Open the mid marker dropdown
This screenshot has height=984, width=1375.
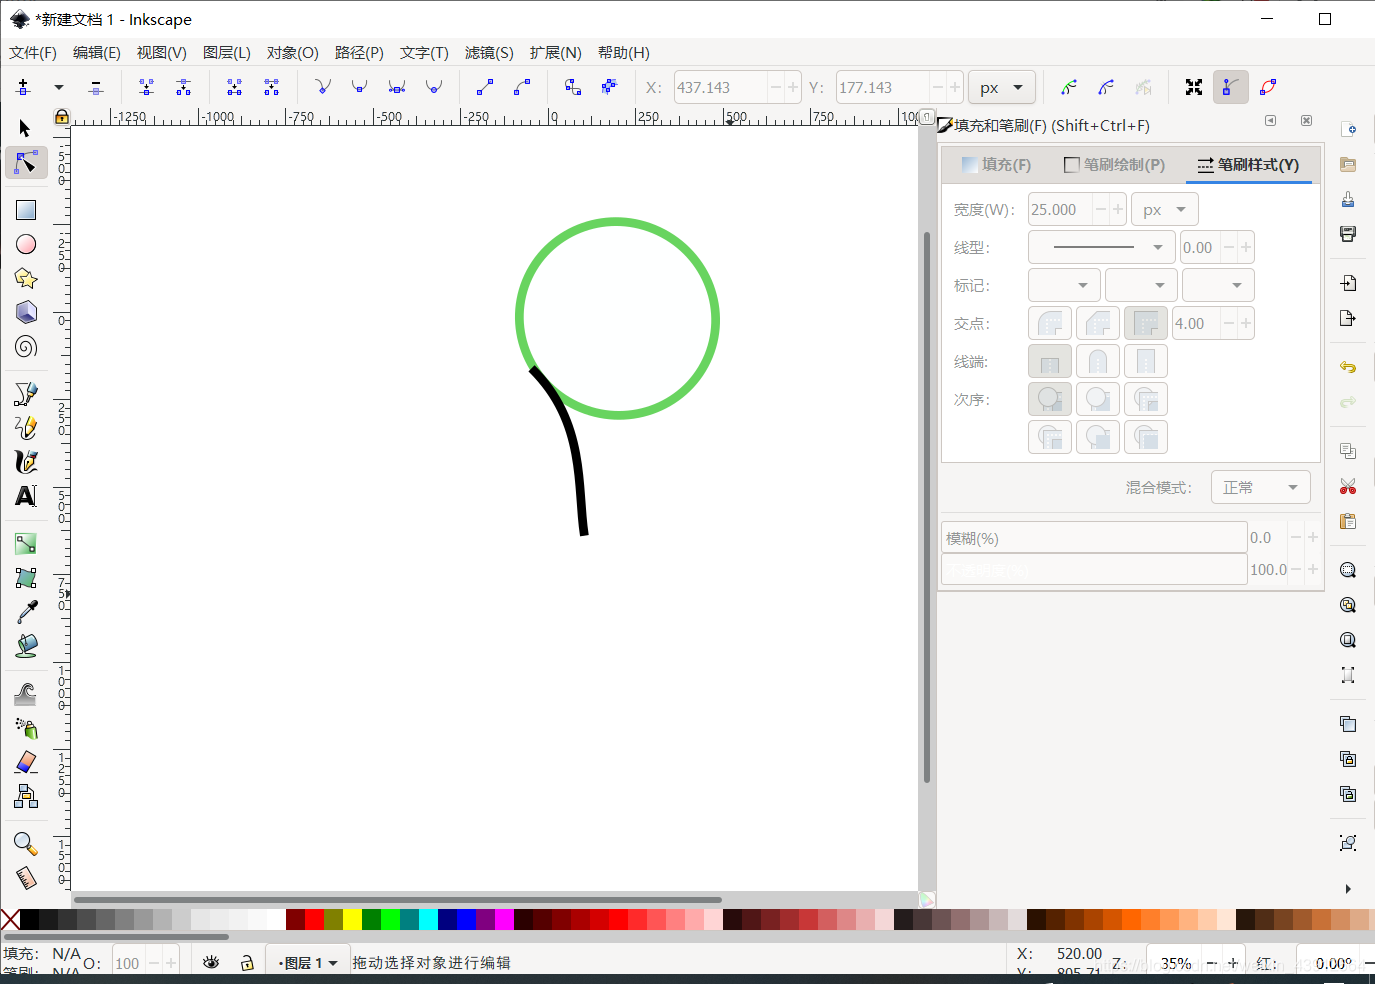click(x=1141, y=285)
